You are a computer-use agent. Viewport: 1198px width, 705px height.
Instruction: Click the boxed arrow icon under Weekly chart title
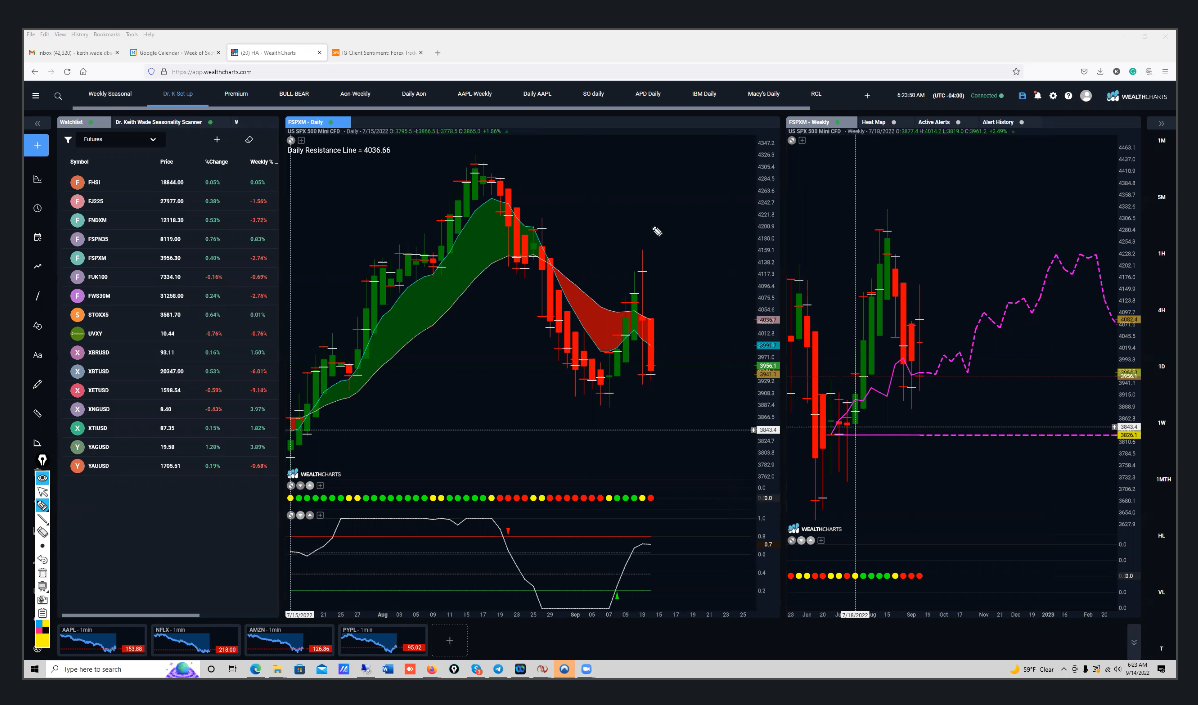coord(801,141)
